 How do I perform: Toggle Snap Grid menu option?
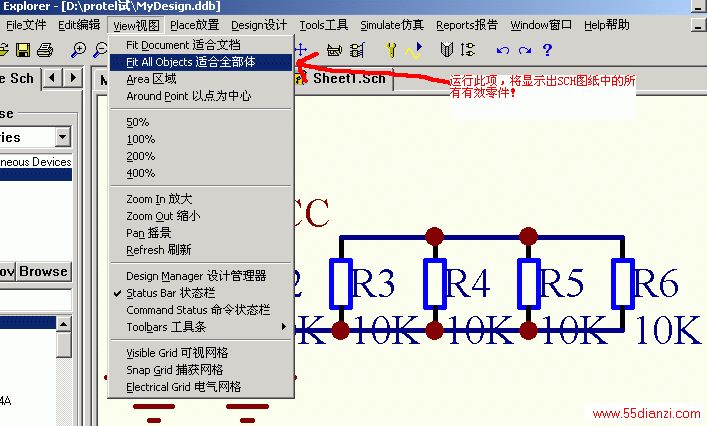click(x=201, y=370)
